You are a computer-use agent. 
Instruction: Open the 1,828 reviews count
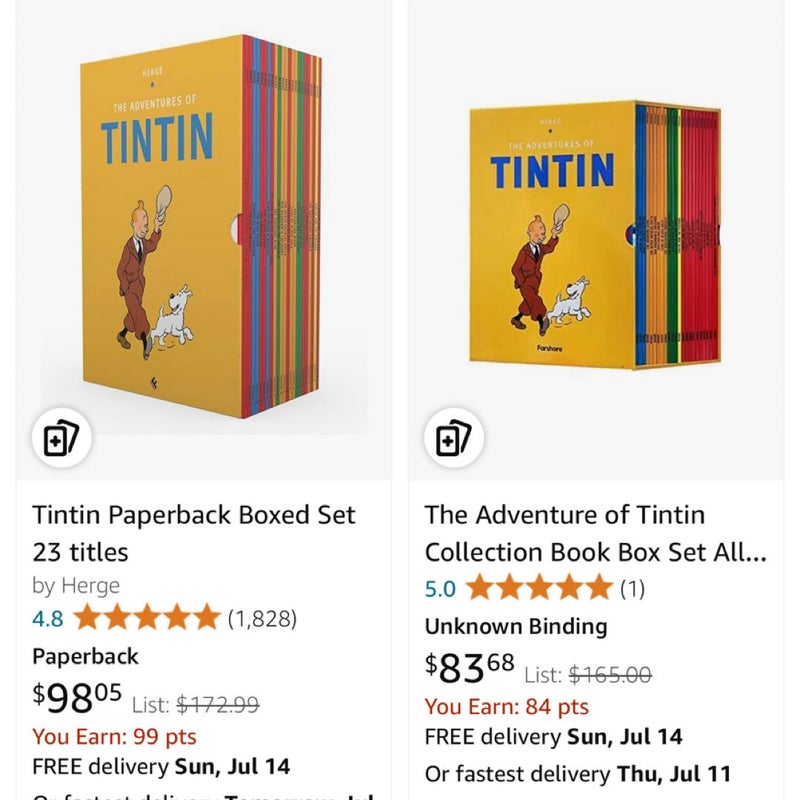click(x=262, y=618)
